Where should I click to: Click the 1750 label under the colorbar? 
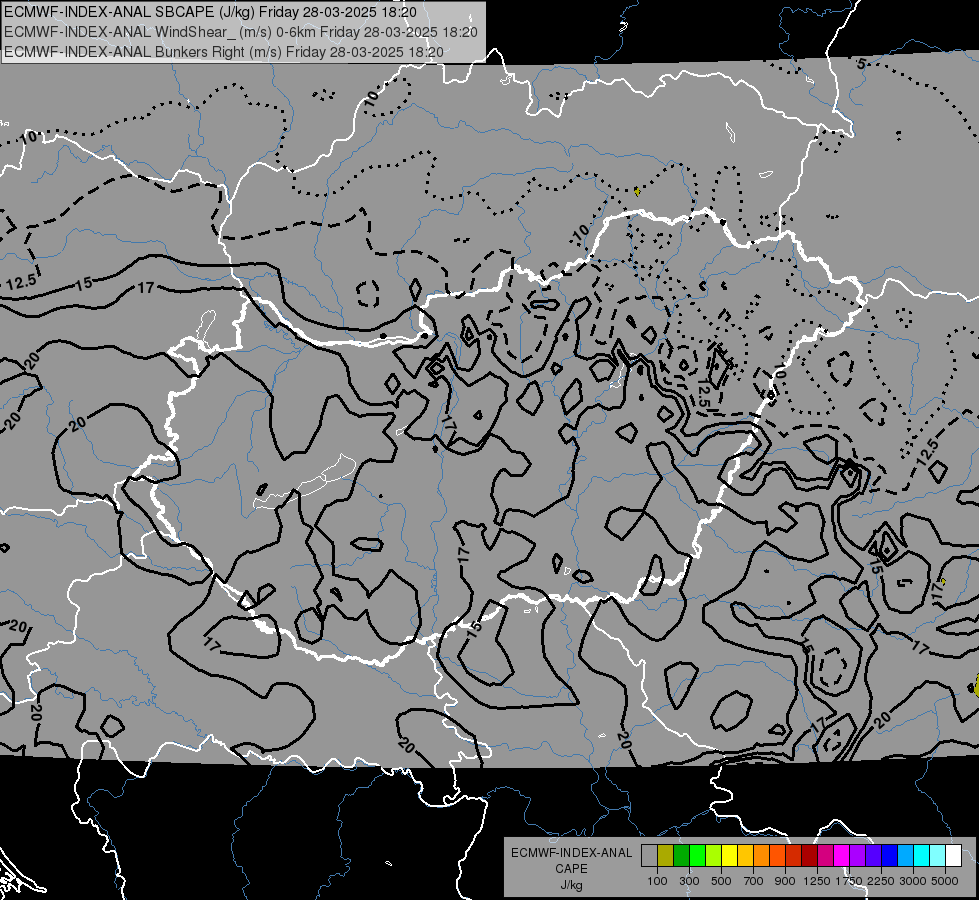(849, 881)
